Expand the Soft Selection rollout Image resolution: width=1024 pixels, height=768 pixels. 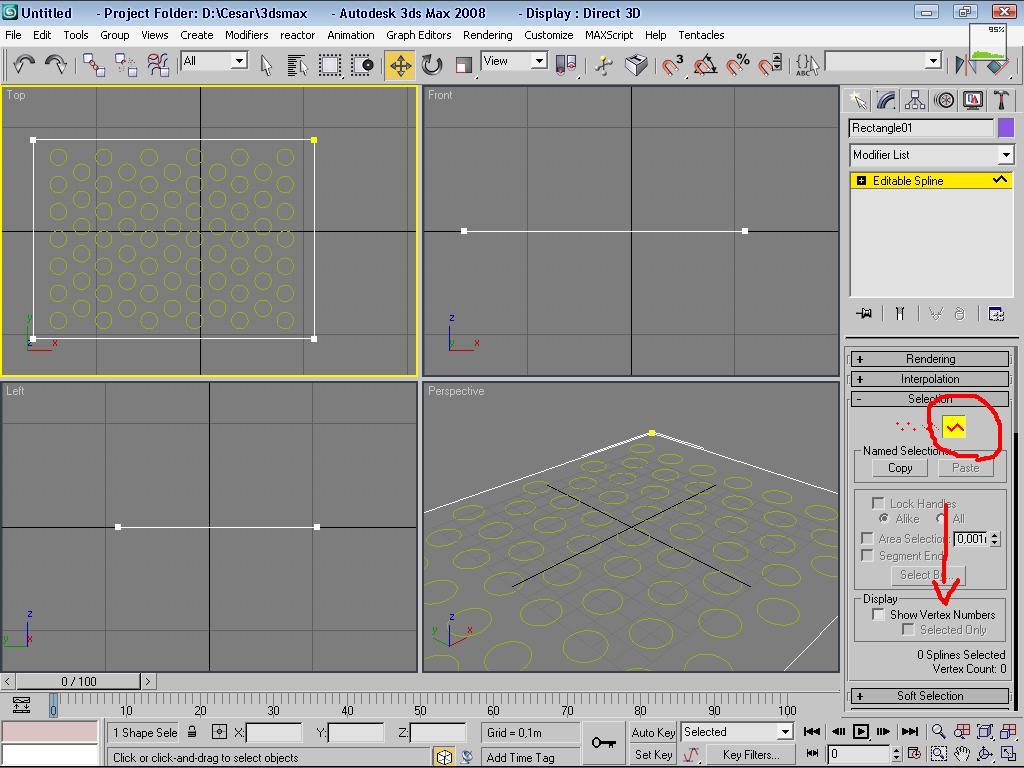click(x=930, y=696)
